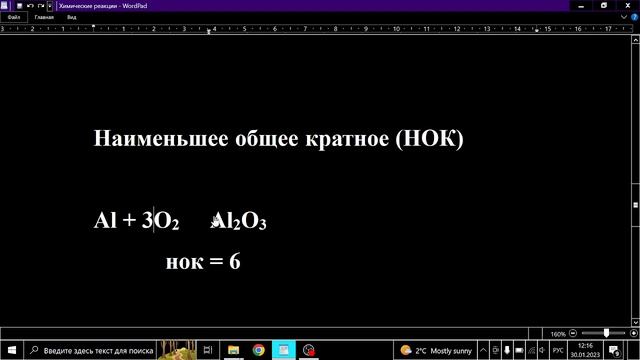Click the Save icon in quick access toolbar
The width and height of the screenshot is (640, 360).
point(19,6)
